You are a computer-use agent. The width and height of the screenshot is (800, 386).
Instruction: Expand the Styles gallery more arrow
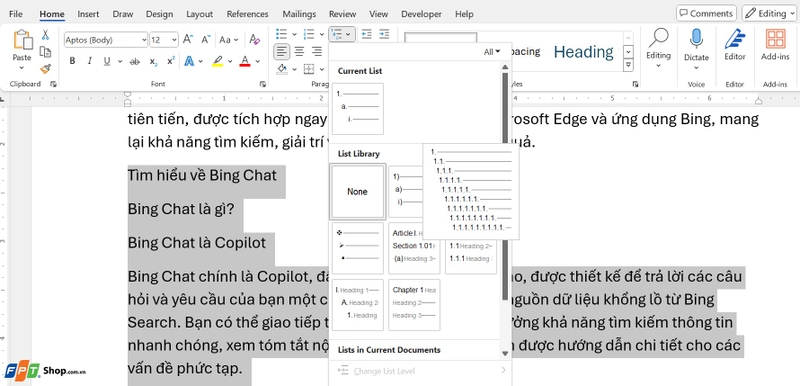pyautogui.click(x=629, y=65)
